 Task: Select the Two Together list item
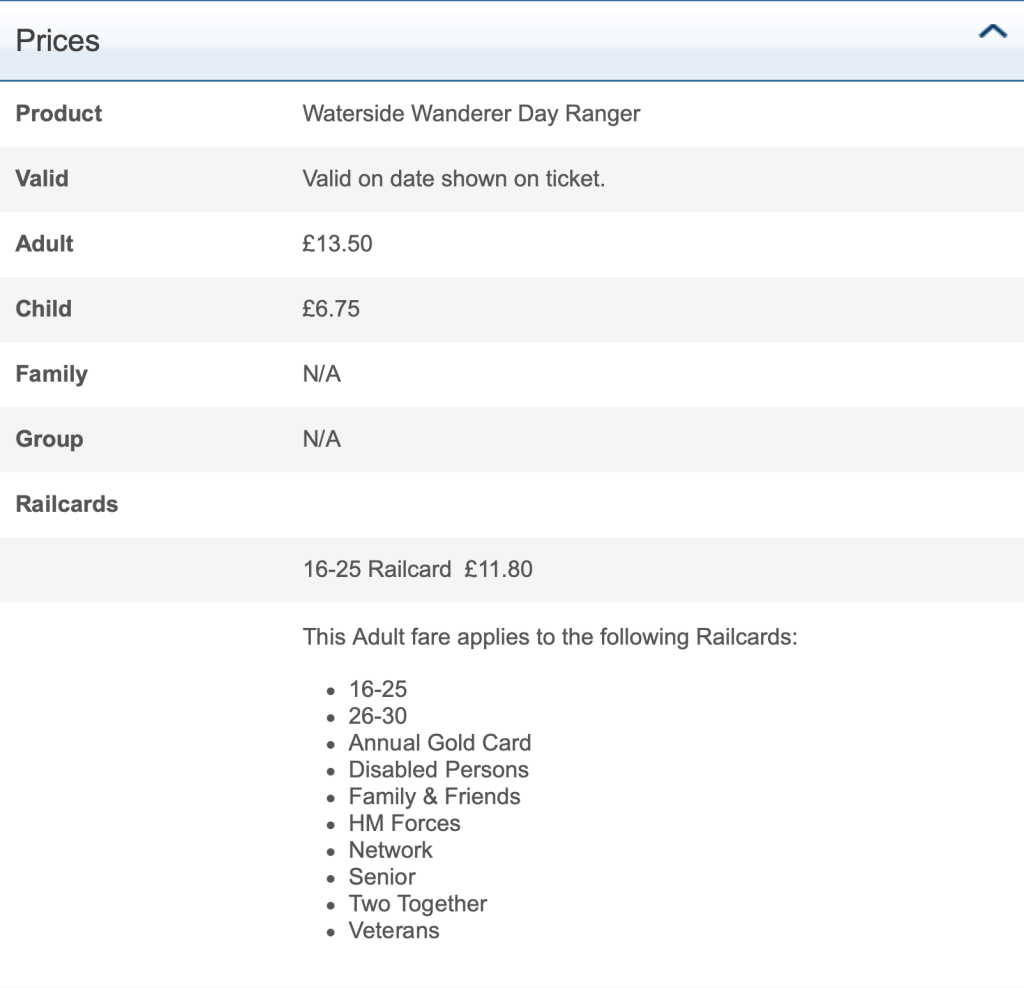[417, 904]
